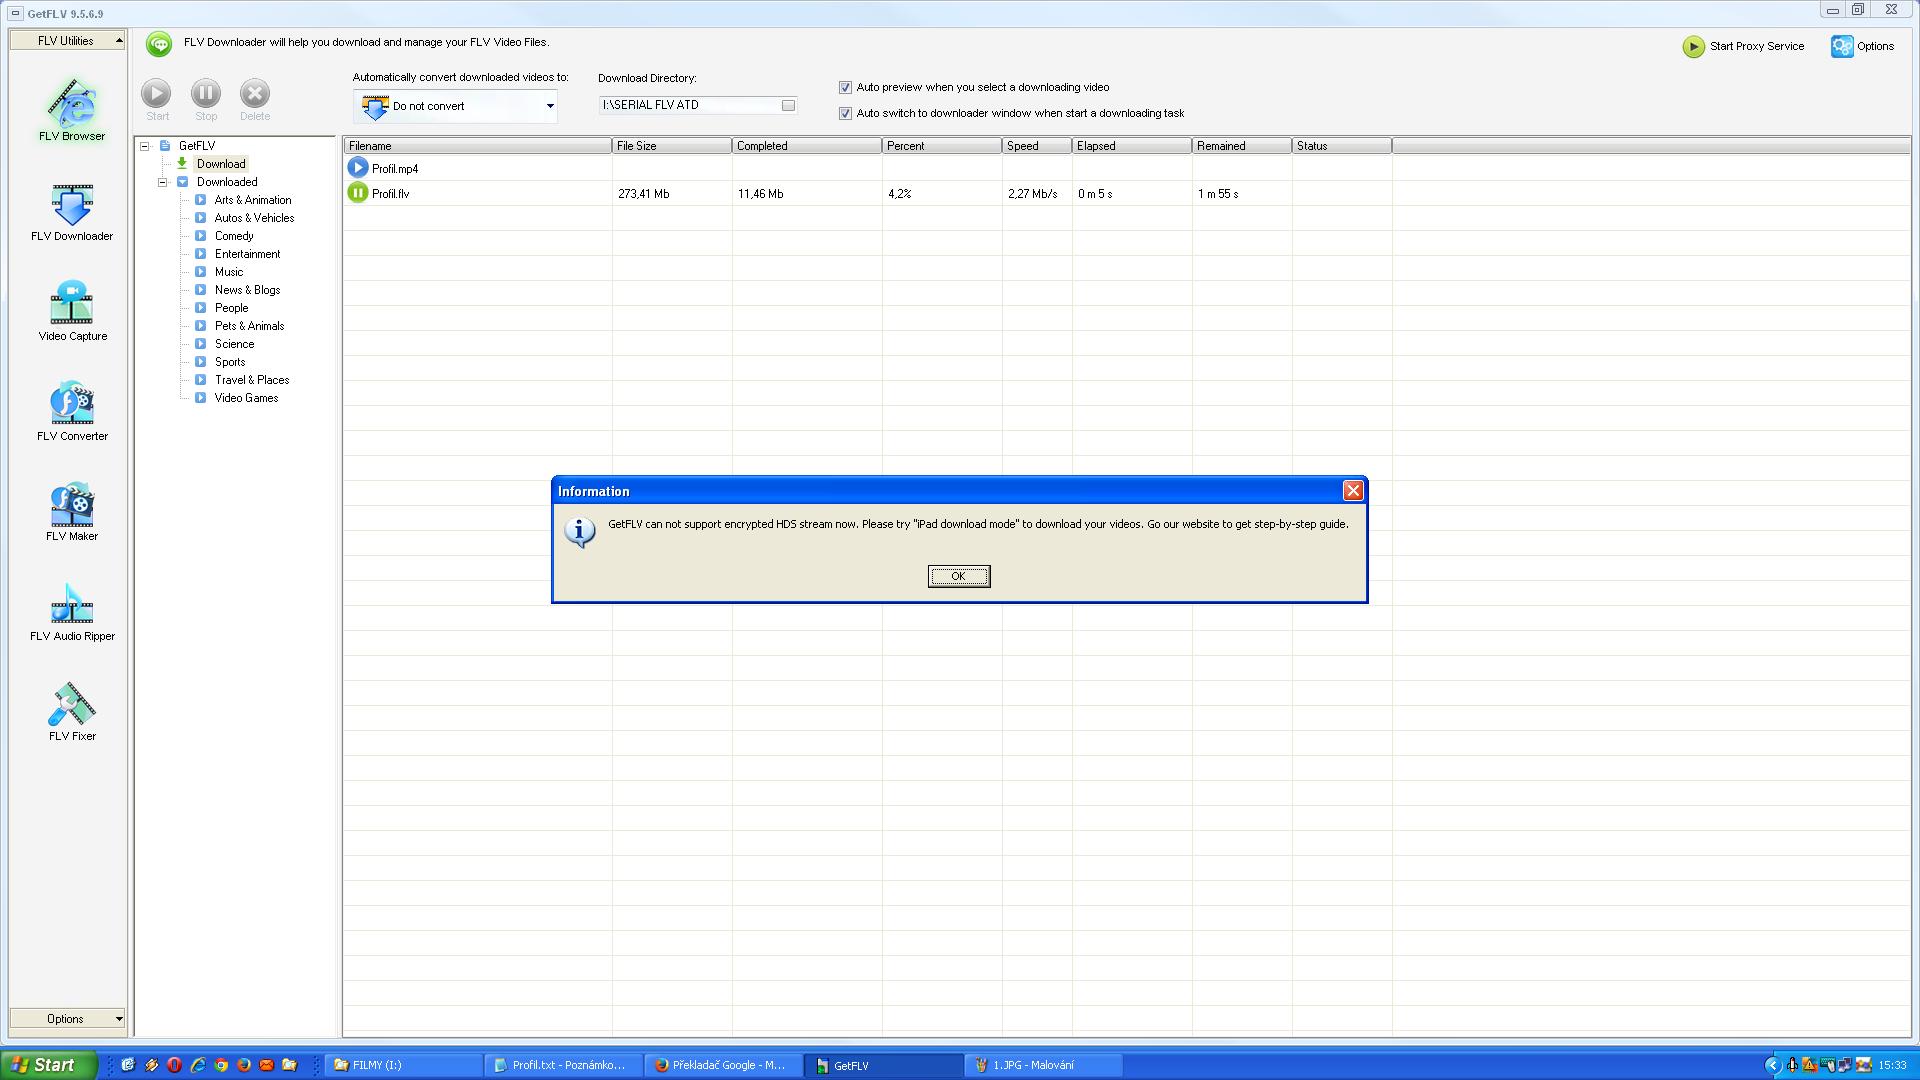Sort the list by the Speed column
Viewport: 1920px width, 1080px height.
click(x=1037, y=146)
